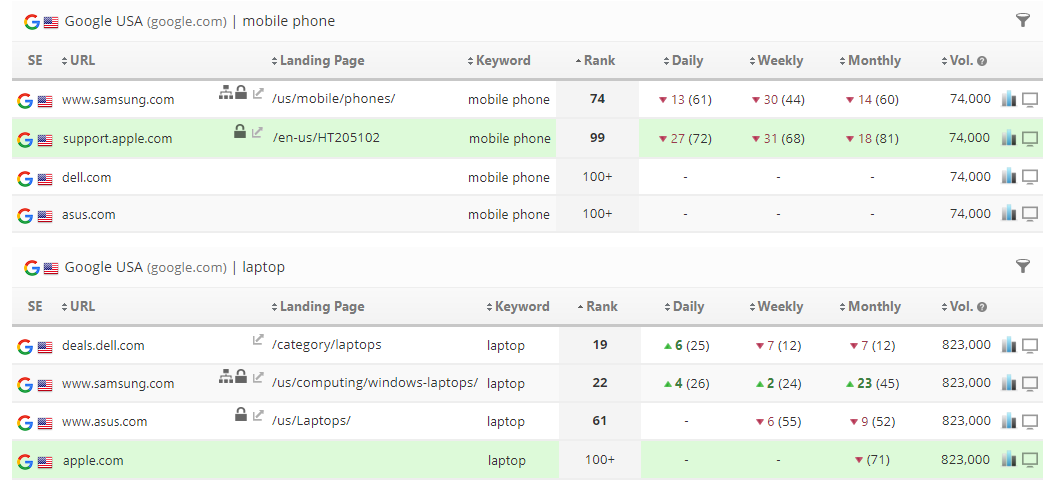Open external link icon for samsung.com /us/mobile/phones/
The image size is (1054, 493).
(258, 94)
